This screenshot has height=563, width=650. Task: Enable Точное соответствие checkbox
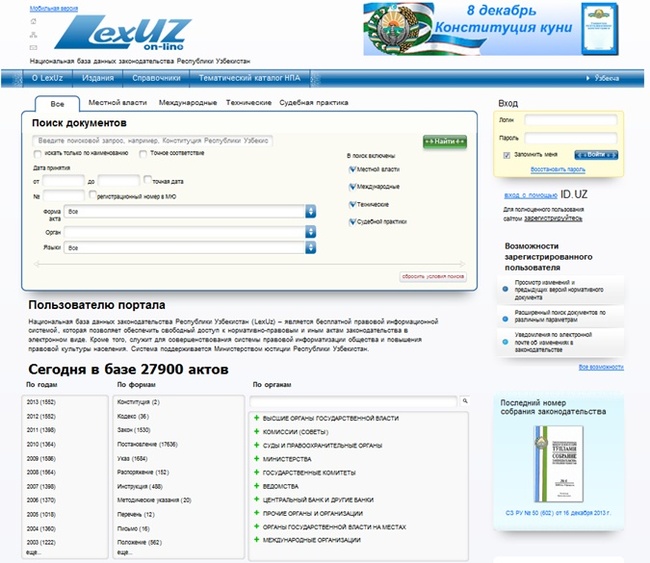pos(143,154)
